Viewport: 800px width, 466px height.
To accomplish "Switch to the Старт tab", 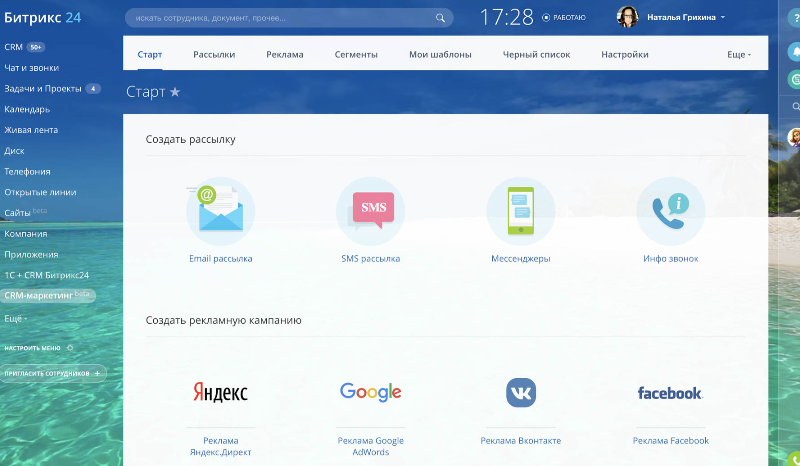I will 149,55.
